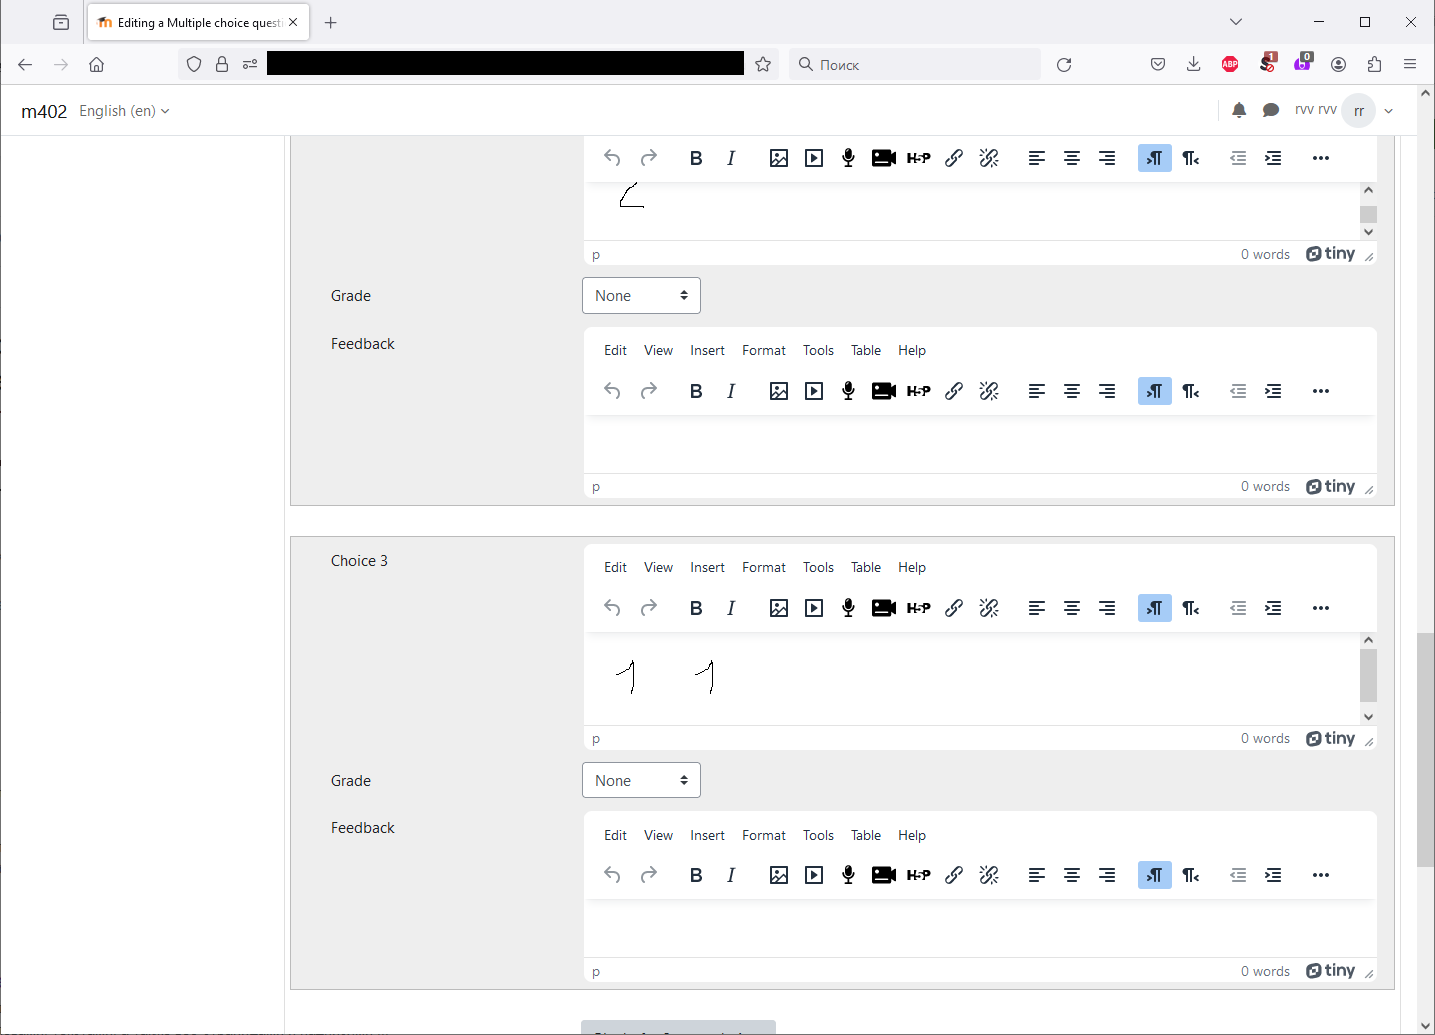Insert image in Choice 3 Feedback editor
This screenshot has width=1435, height=1035.
pos(779,875)
